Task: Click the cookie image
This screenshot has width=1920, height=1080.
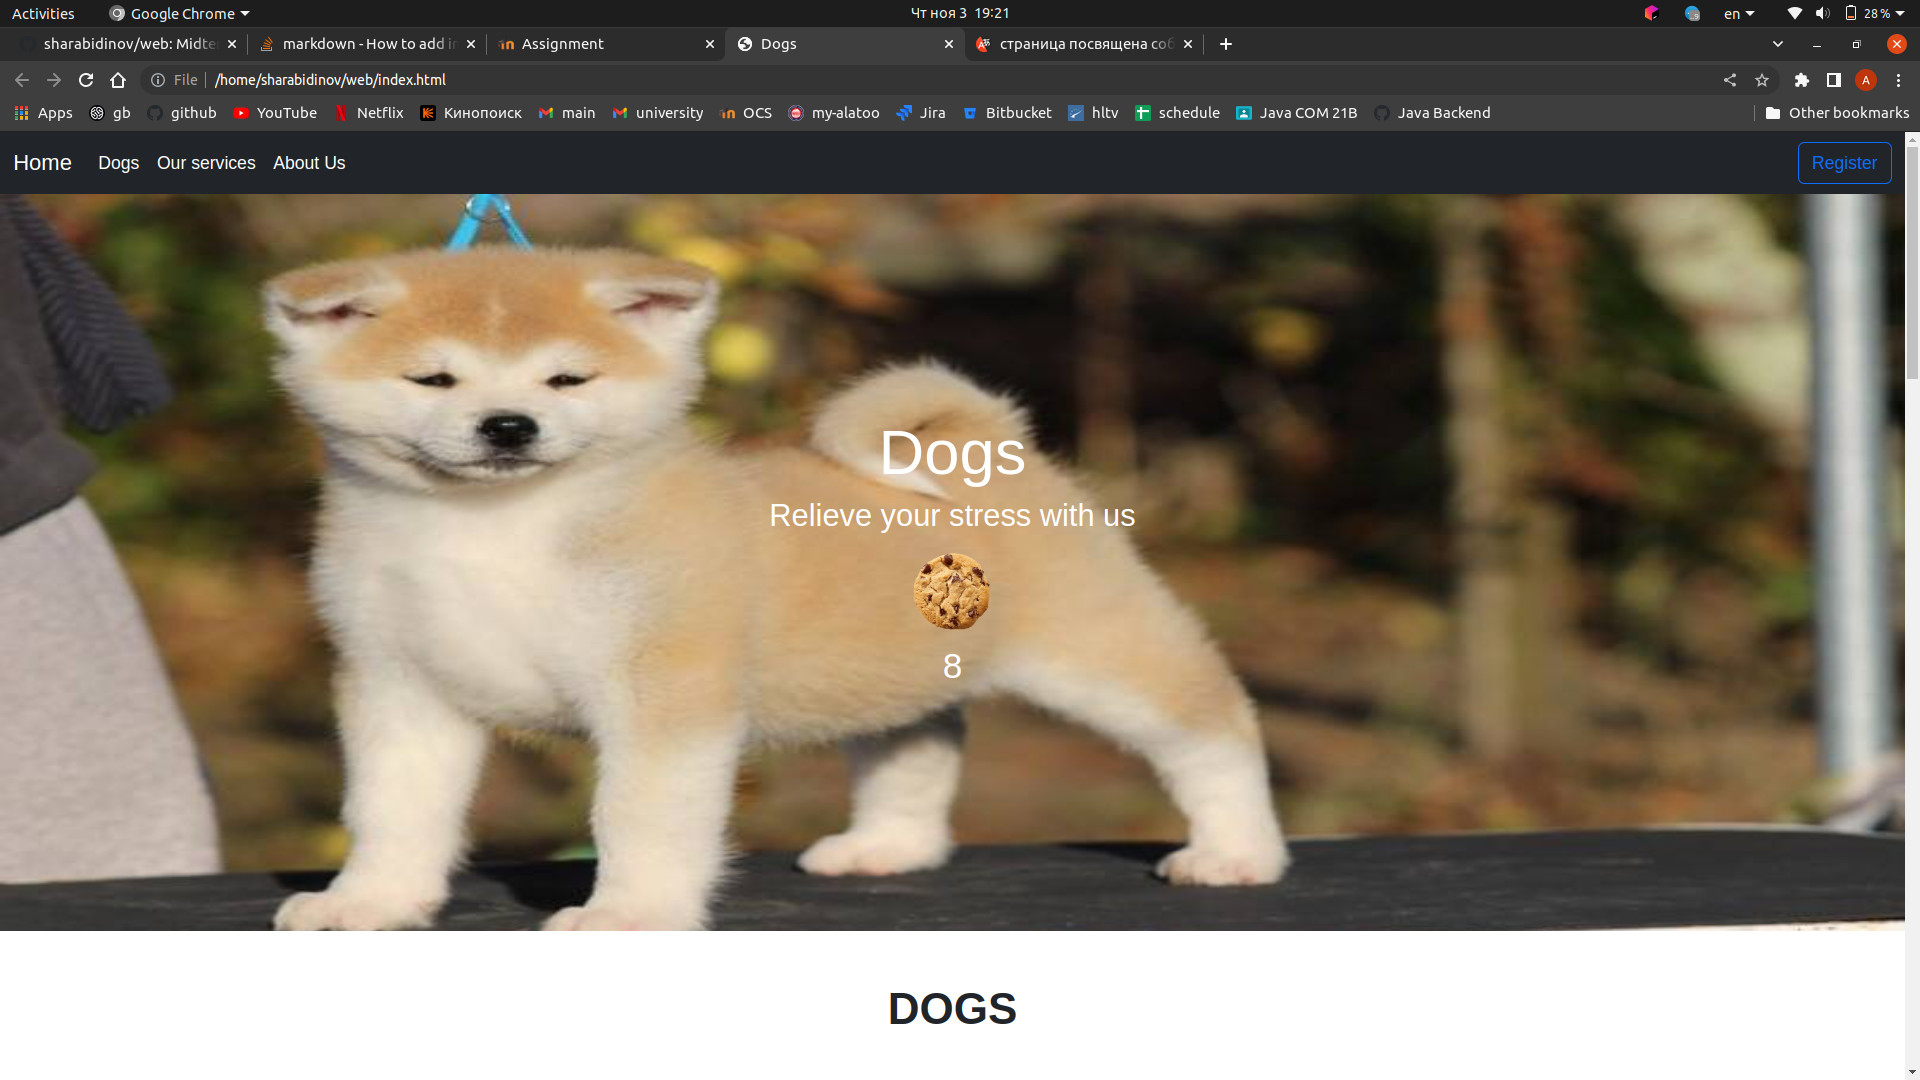Action: click(952, 591)
